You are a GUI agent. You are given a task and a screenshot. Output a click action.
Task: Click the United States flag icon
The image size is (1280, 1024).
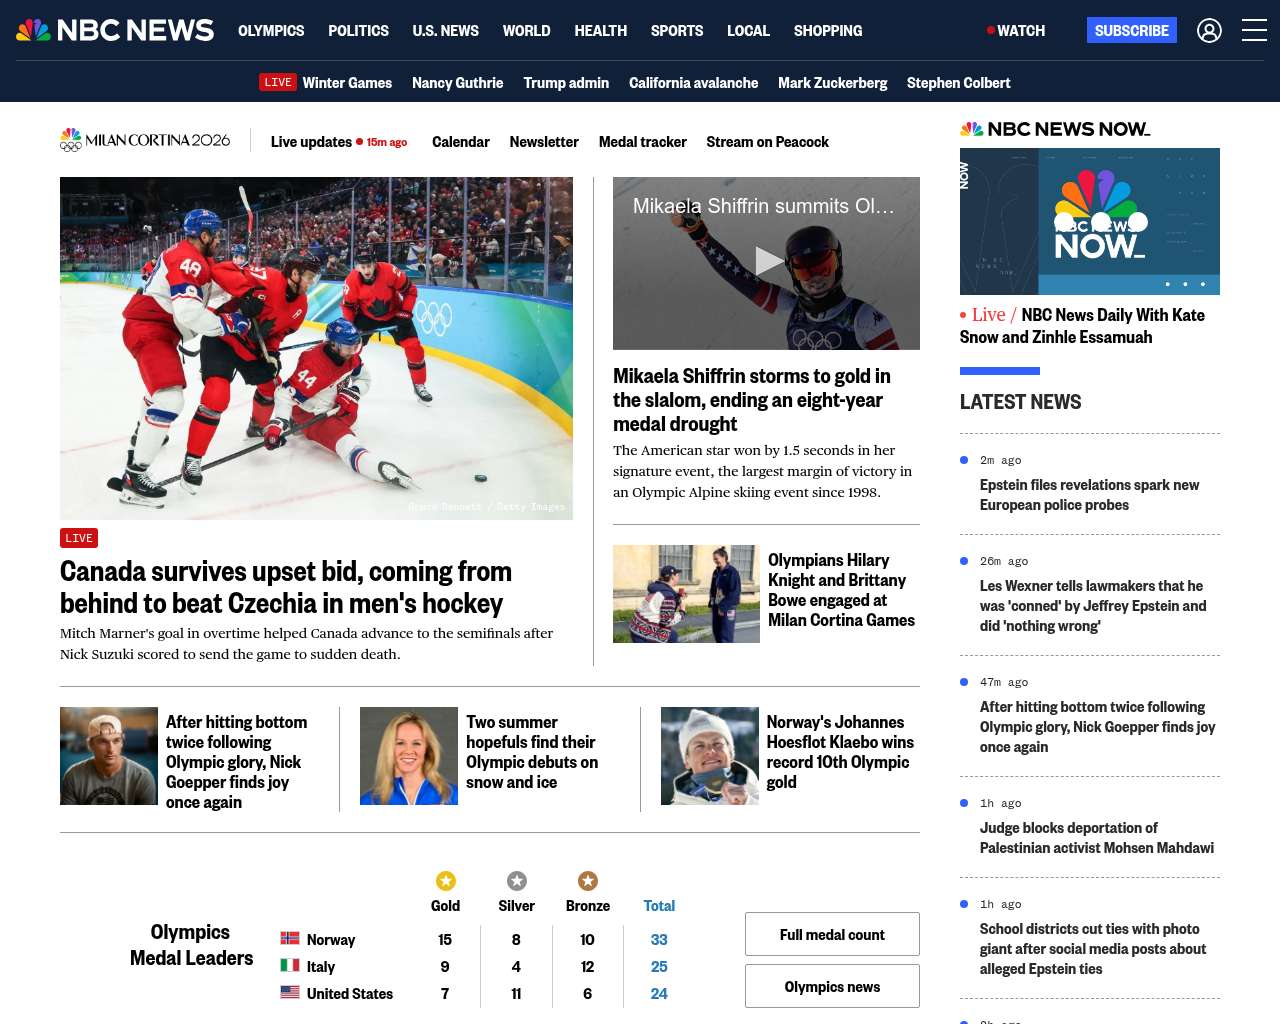(290, 992)
